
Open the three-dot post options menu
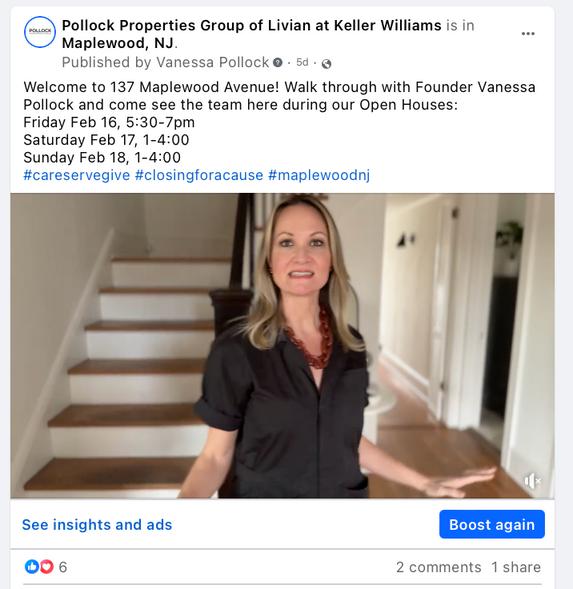click(x=528, y=34)
